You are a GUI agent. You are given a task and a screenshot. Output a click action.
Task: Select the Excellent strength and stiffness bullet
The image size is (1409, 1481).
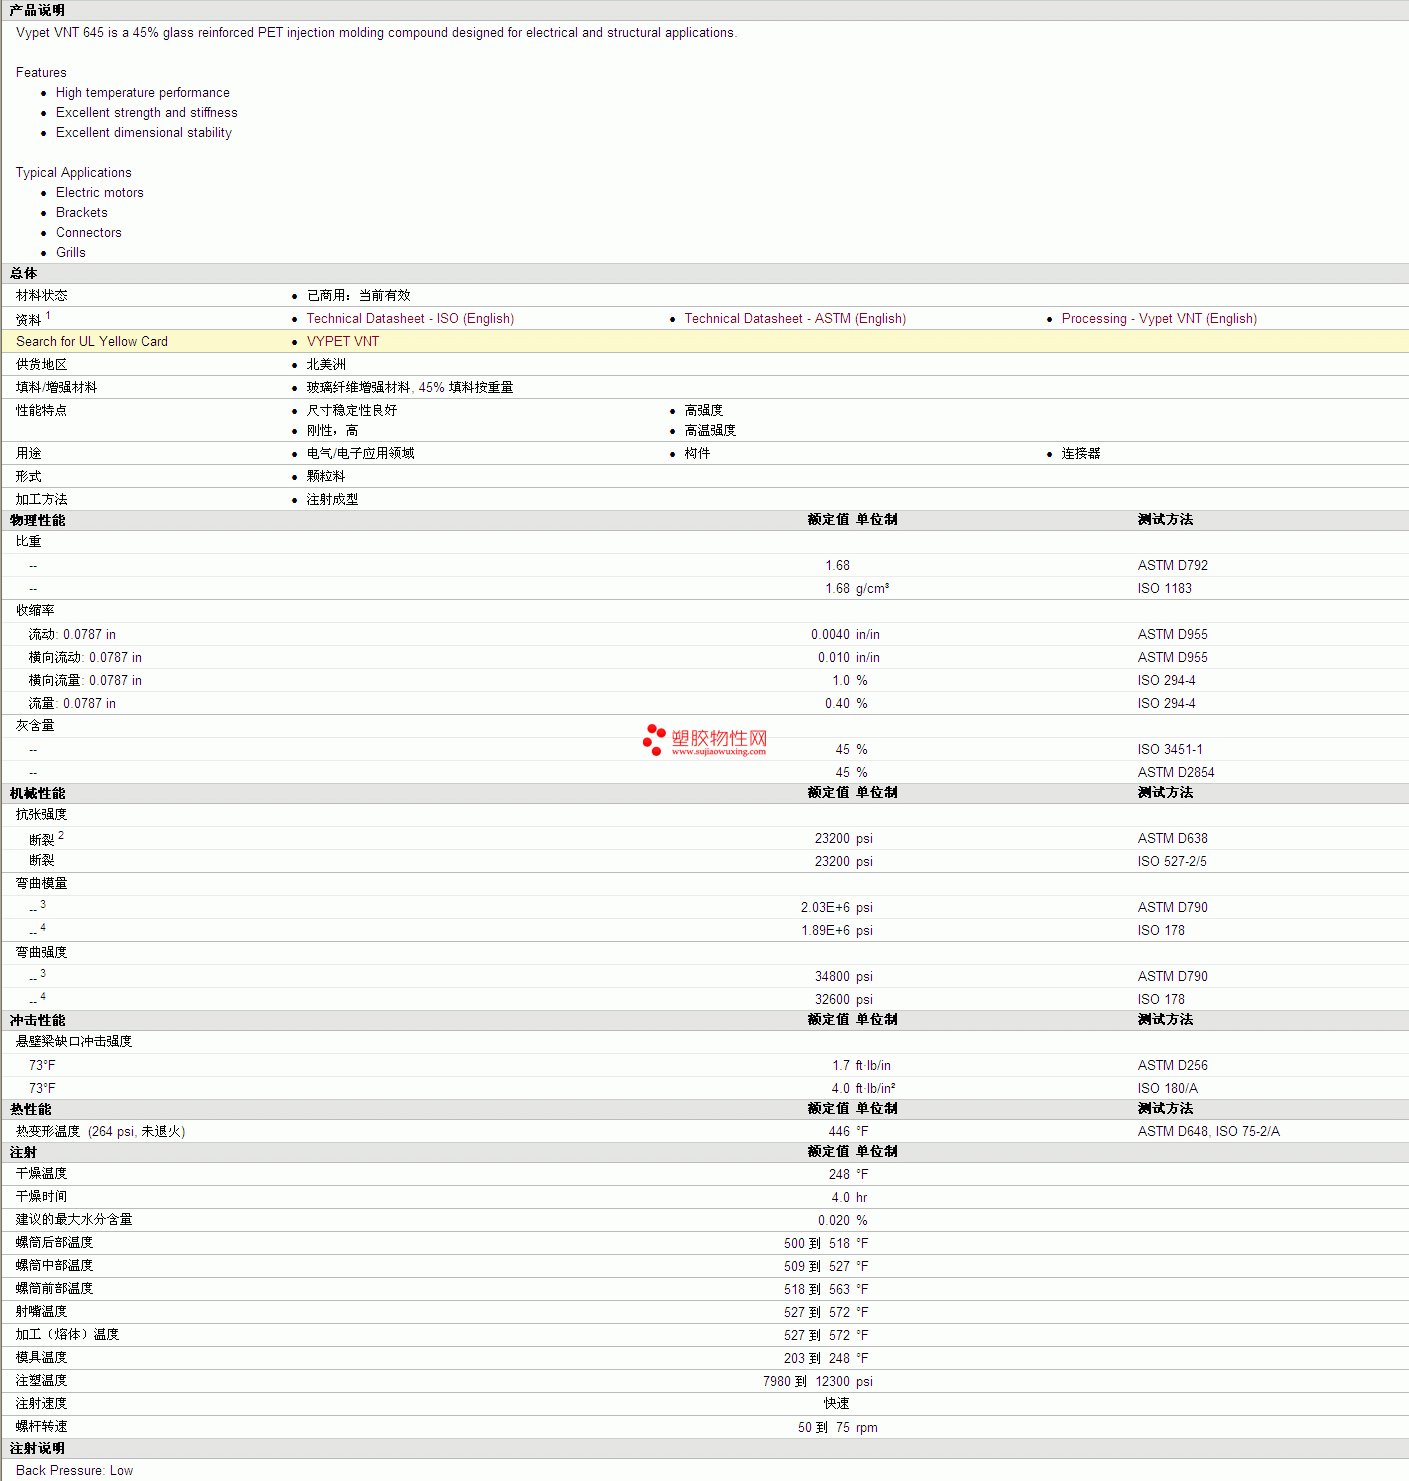tap(147, 113)
